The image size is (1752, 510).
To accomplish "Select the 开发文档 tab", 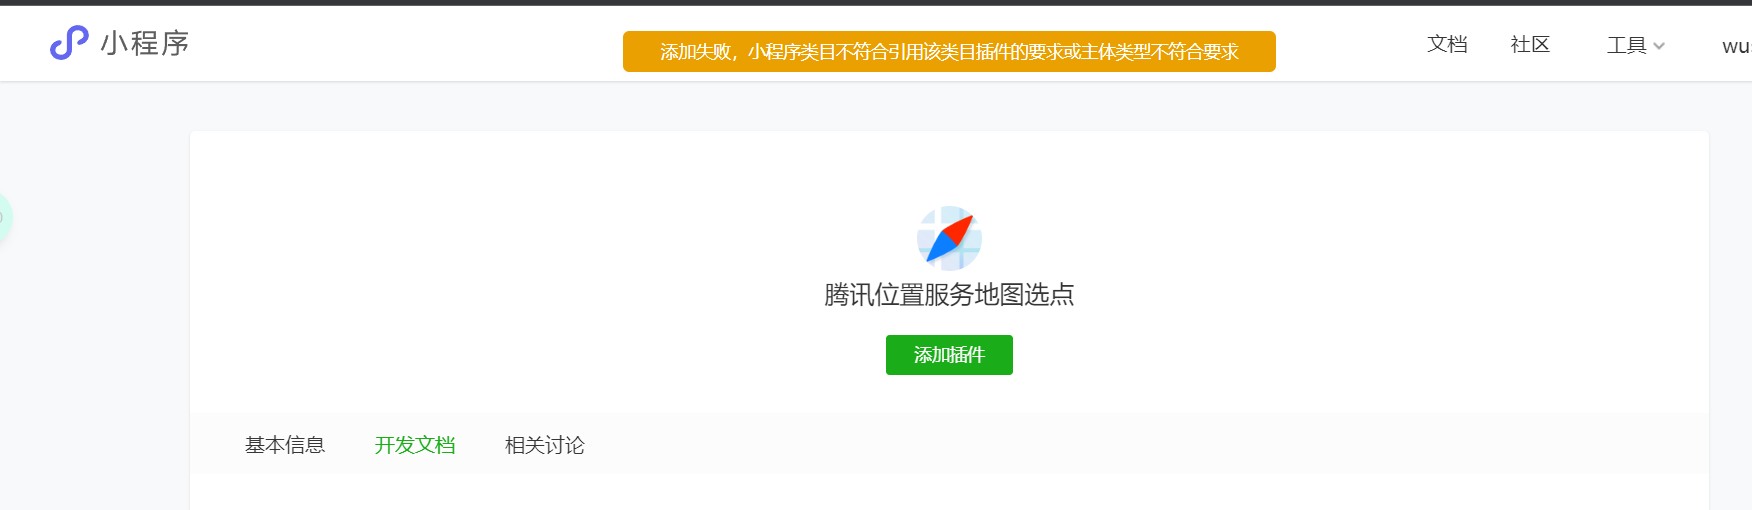I will coord(415,445).
